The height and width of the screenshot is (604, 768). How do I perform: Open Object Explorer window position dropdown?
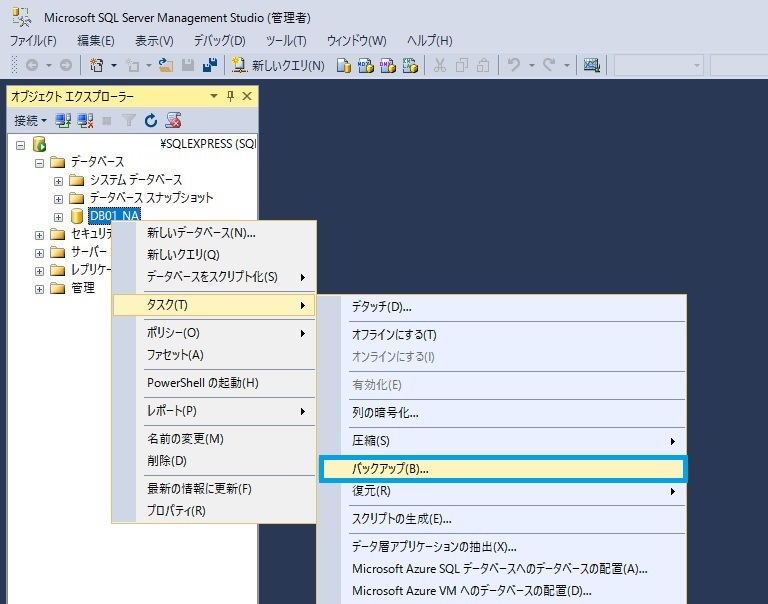(x=214, y=96)
